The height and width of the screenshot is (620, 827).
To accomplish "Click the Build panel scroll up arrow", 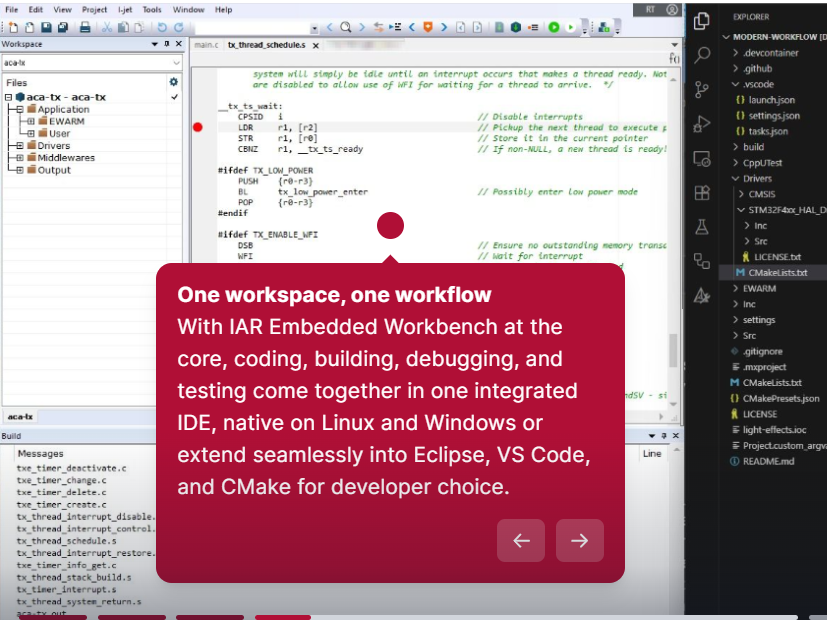I will (677, 450).
